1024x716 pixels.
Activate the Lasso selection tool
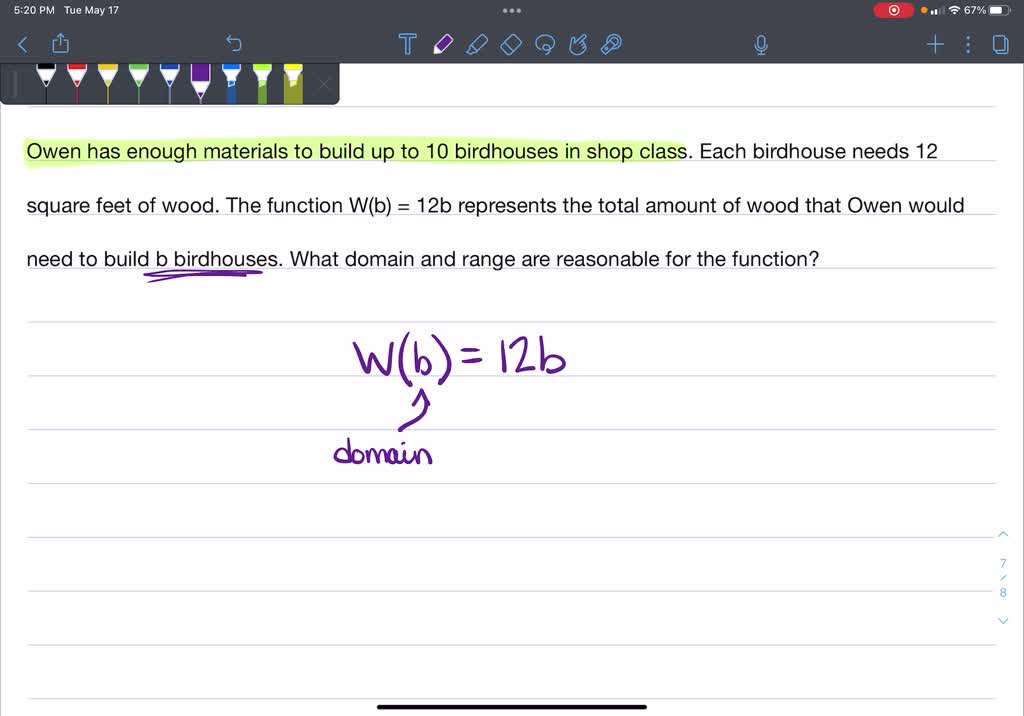tap(544, 44)
